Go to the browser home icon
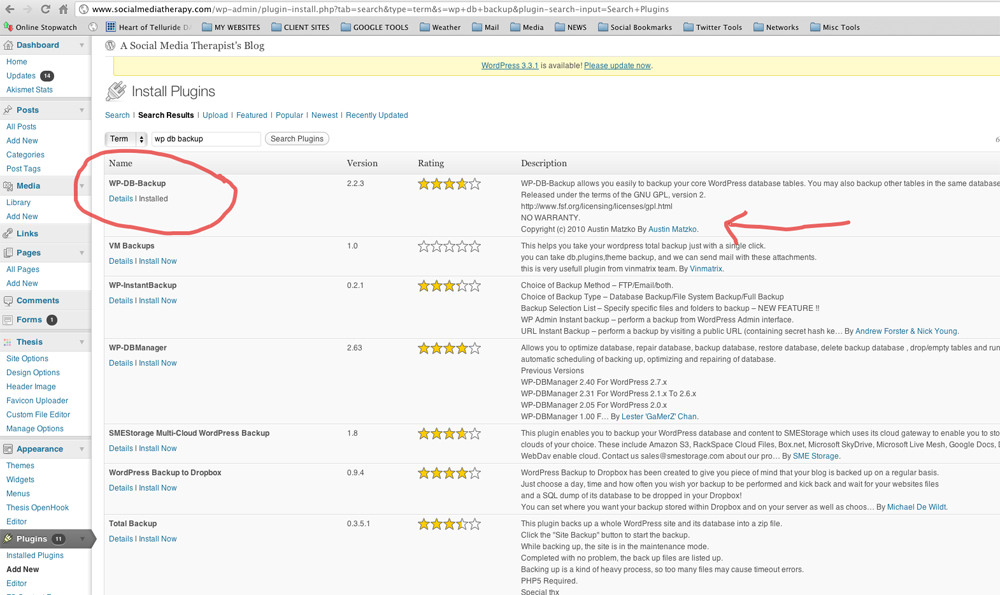The height and width of the screenshot is (595, 1000). click(63, 9)
